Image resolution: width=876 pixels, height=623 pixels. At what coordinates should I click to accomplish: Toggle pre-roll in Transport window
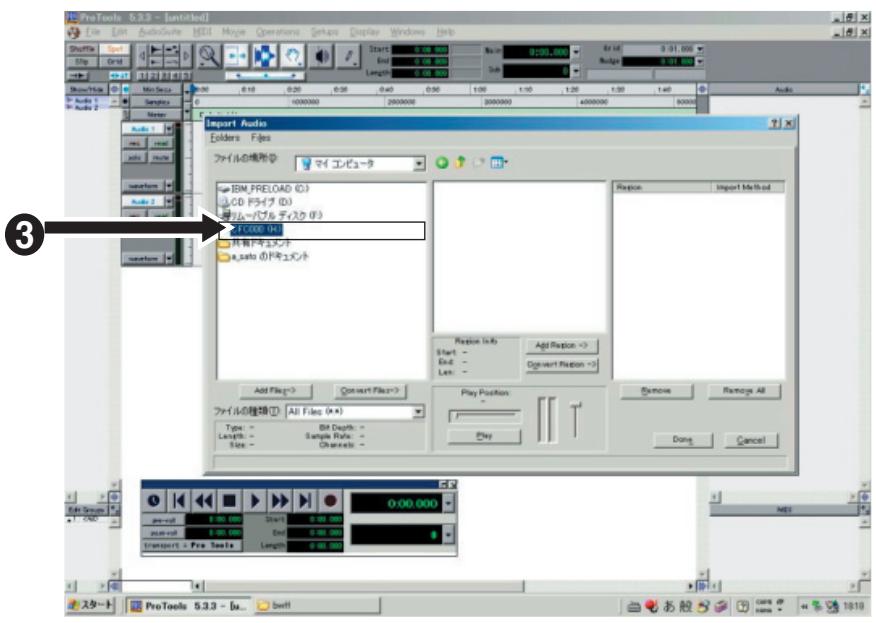[x=164, y=520]
